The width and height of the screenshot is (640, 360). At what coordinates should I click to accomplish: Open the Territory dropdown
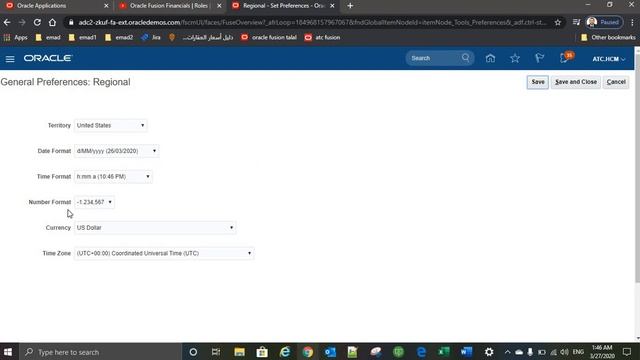click(x=111, y=125)
